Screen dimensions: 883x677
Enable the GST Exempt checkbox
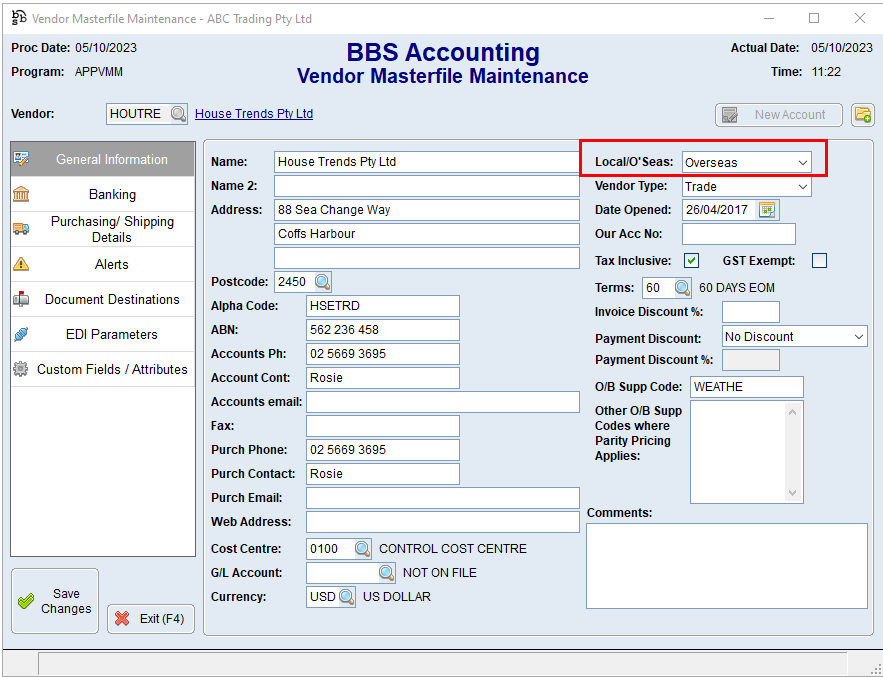(819, 261)
